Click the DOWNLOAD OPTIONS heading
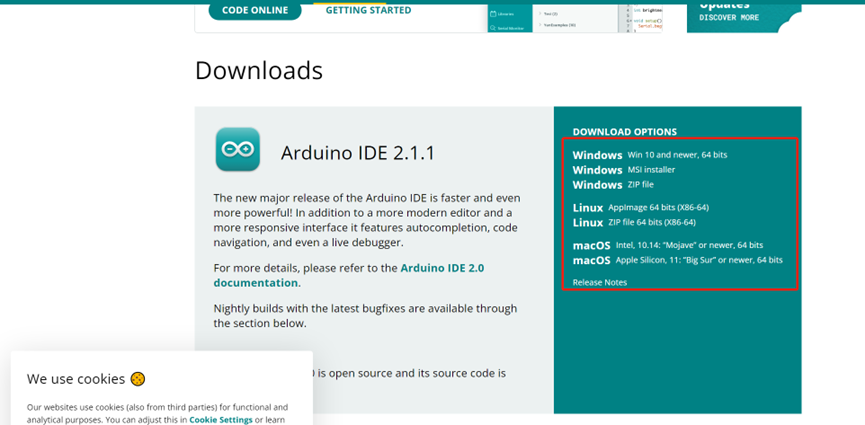The width and height of the screenshot is (865, 425). click(624, 132)
